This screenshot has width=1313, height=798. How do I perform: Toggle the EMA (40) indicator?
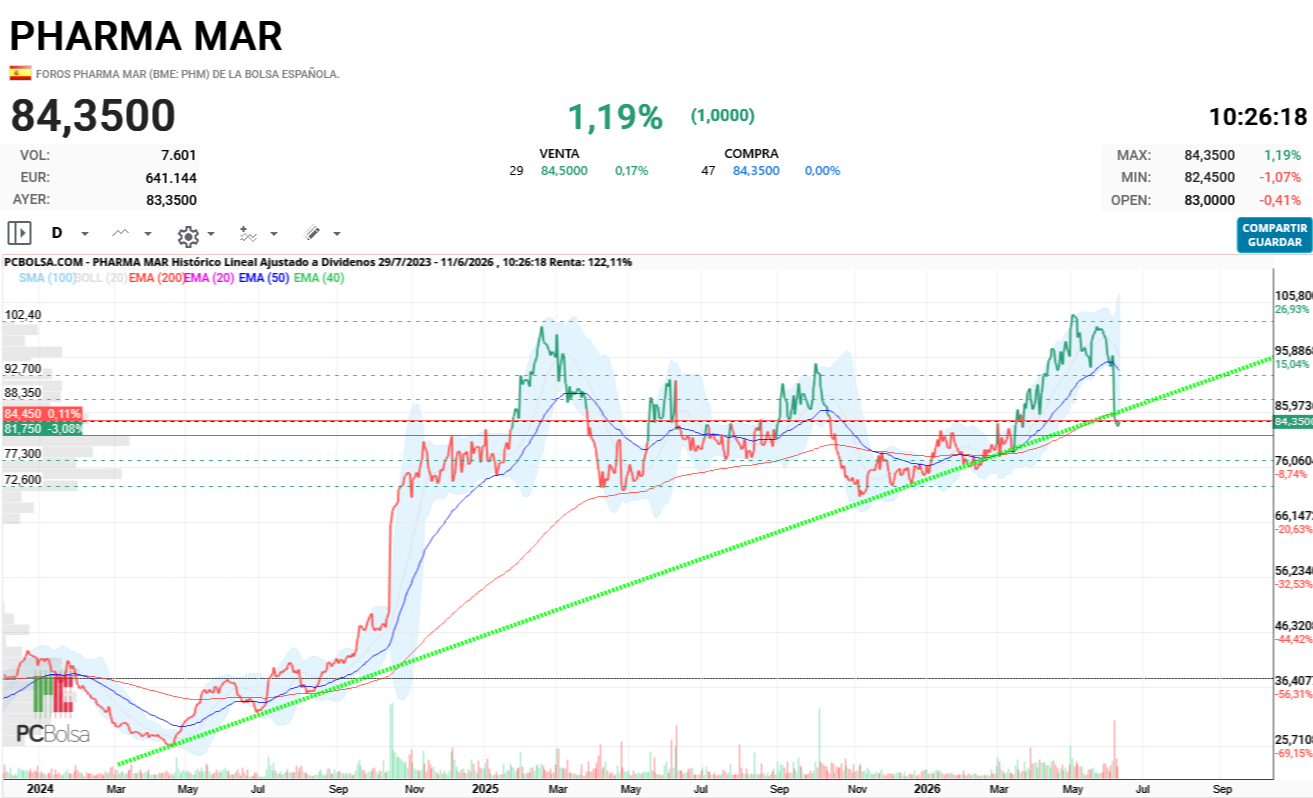click(319, 278)
